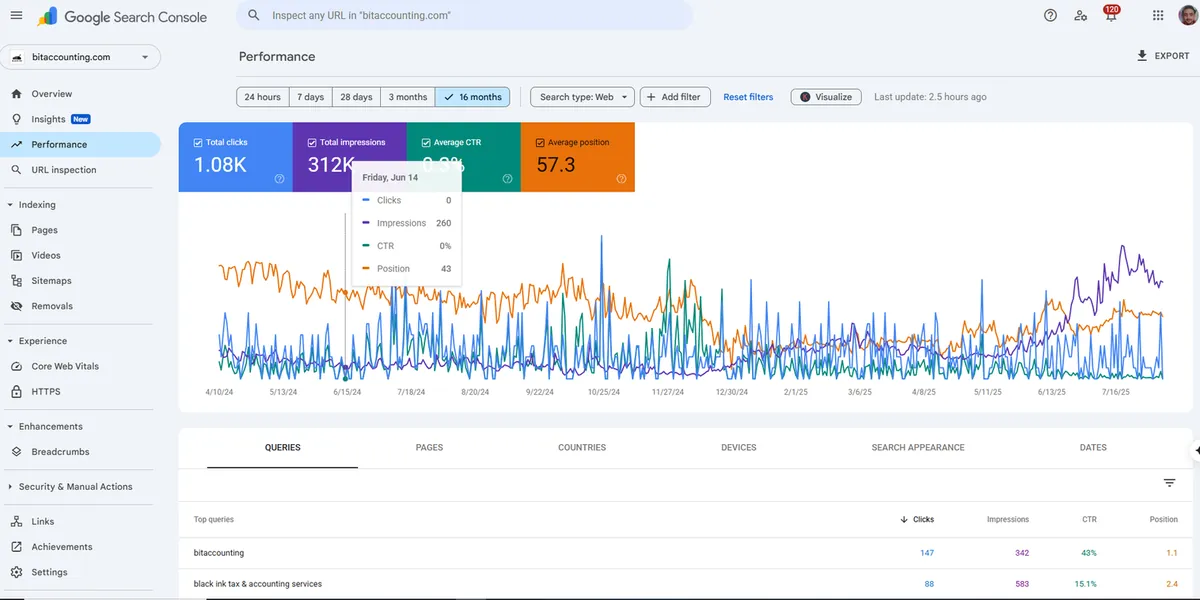Sort table by the Clicks column
Viewport: 1200px width, 600px height.
click(917, 519)
